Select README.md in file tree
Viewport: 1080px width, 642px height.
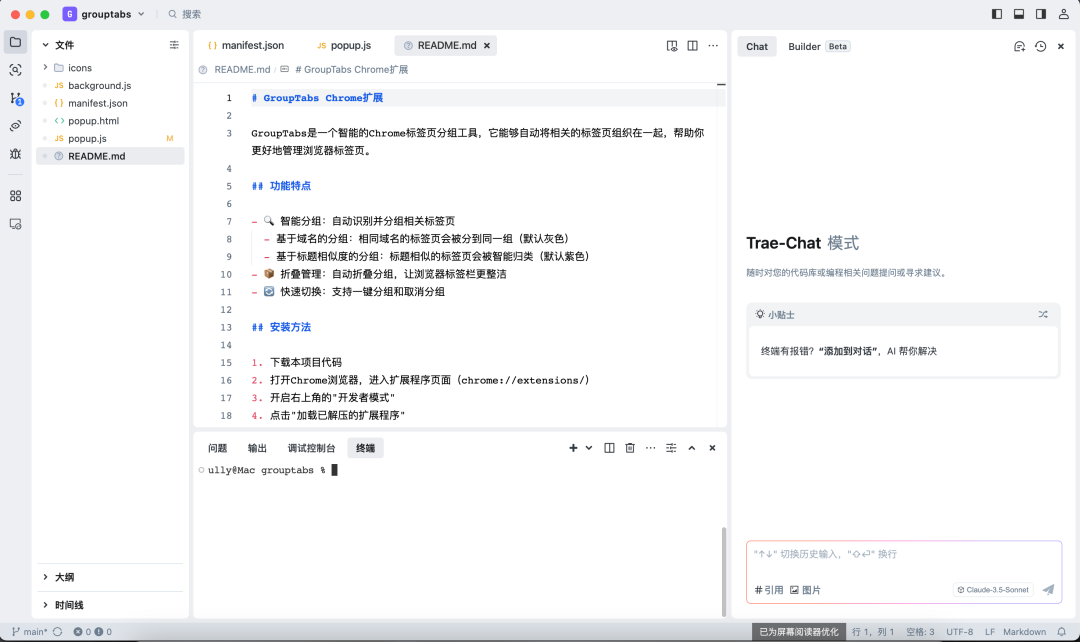point(110,156)
